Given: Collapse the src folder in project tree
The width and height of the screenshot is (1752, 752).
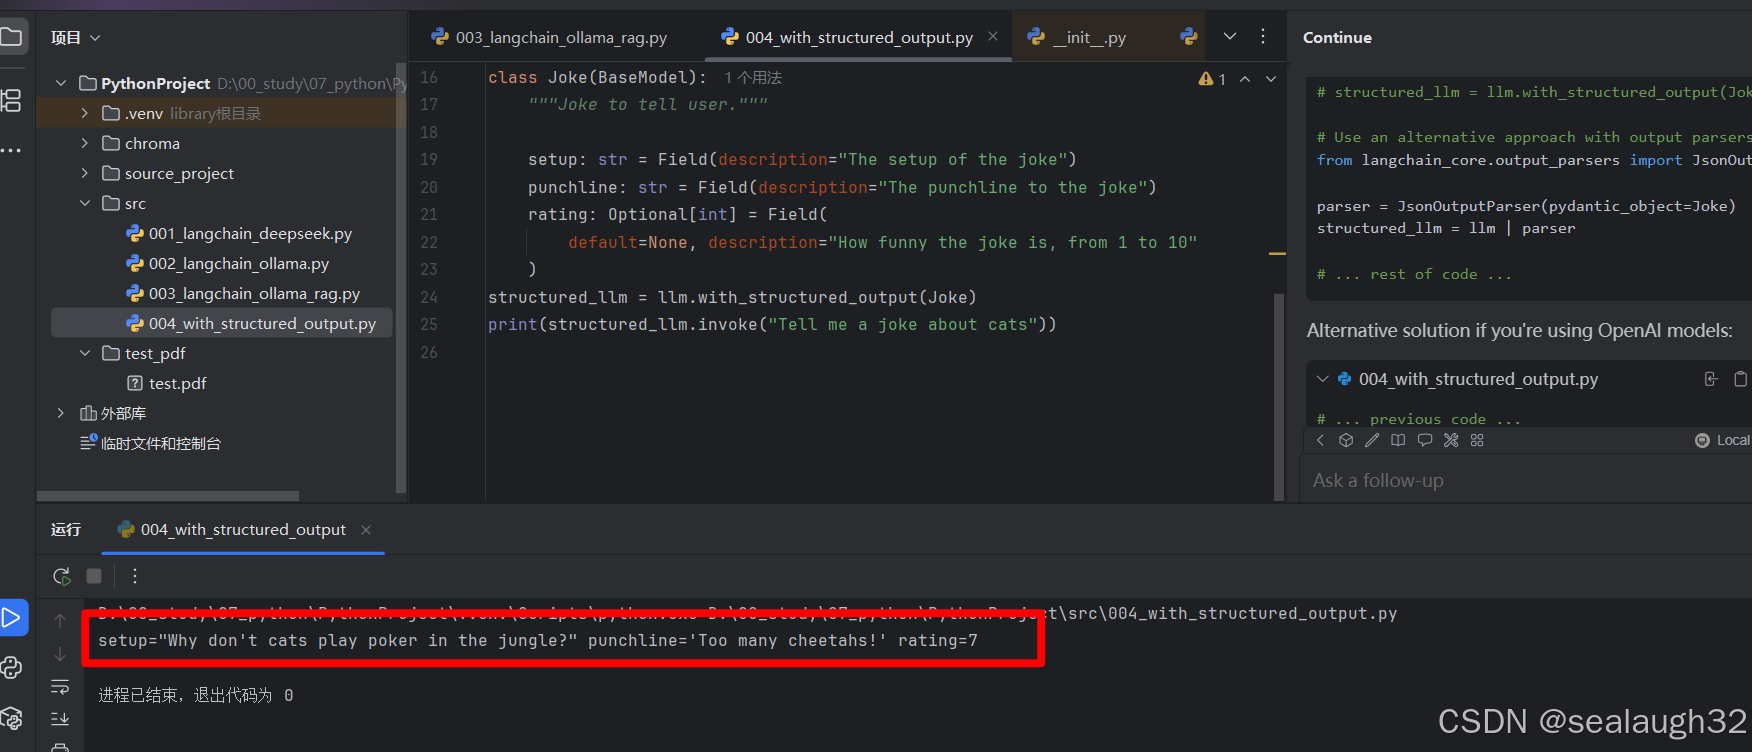Looking at the screenshot, I should coord(85,204).
